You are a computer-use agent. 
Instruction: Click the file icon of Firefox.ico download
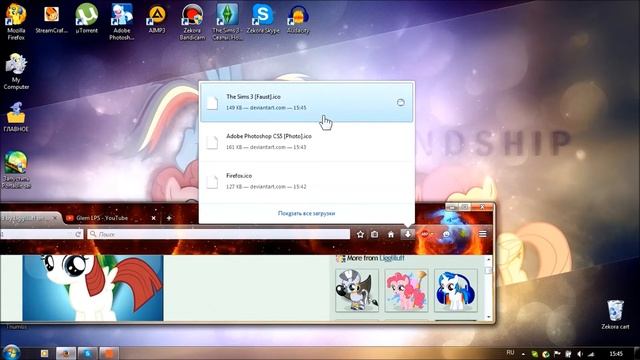(212, 182)
